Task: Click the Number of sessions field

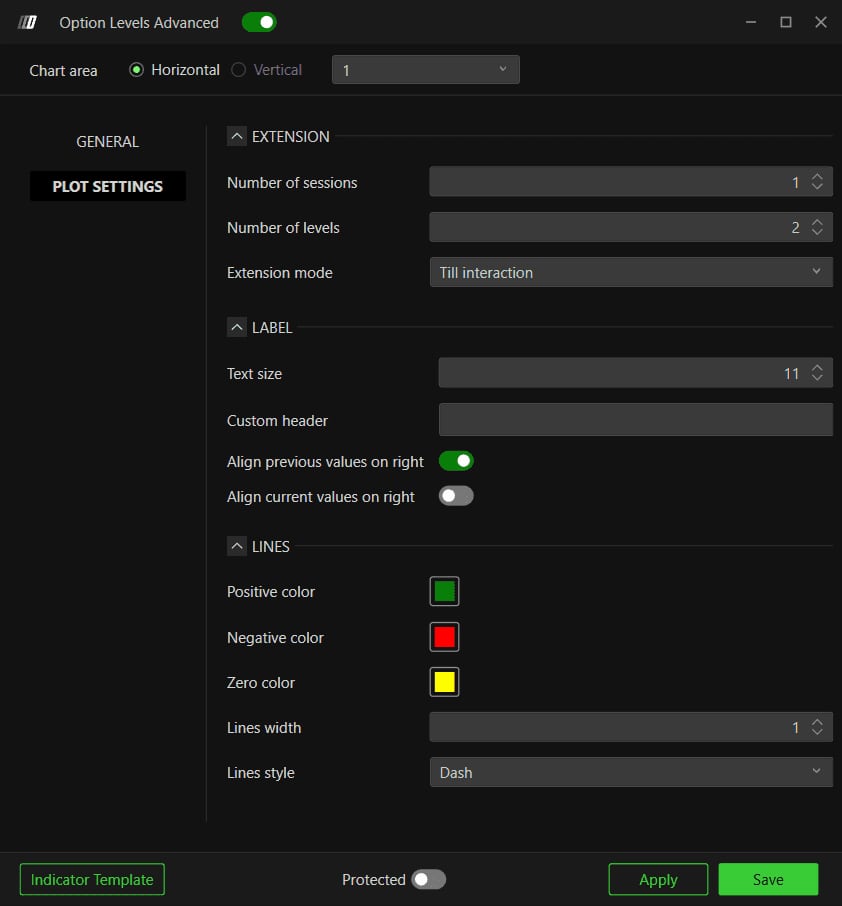Action: point(630,181)
